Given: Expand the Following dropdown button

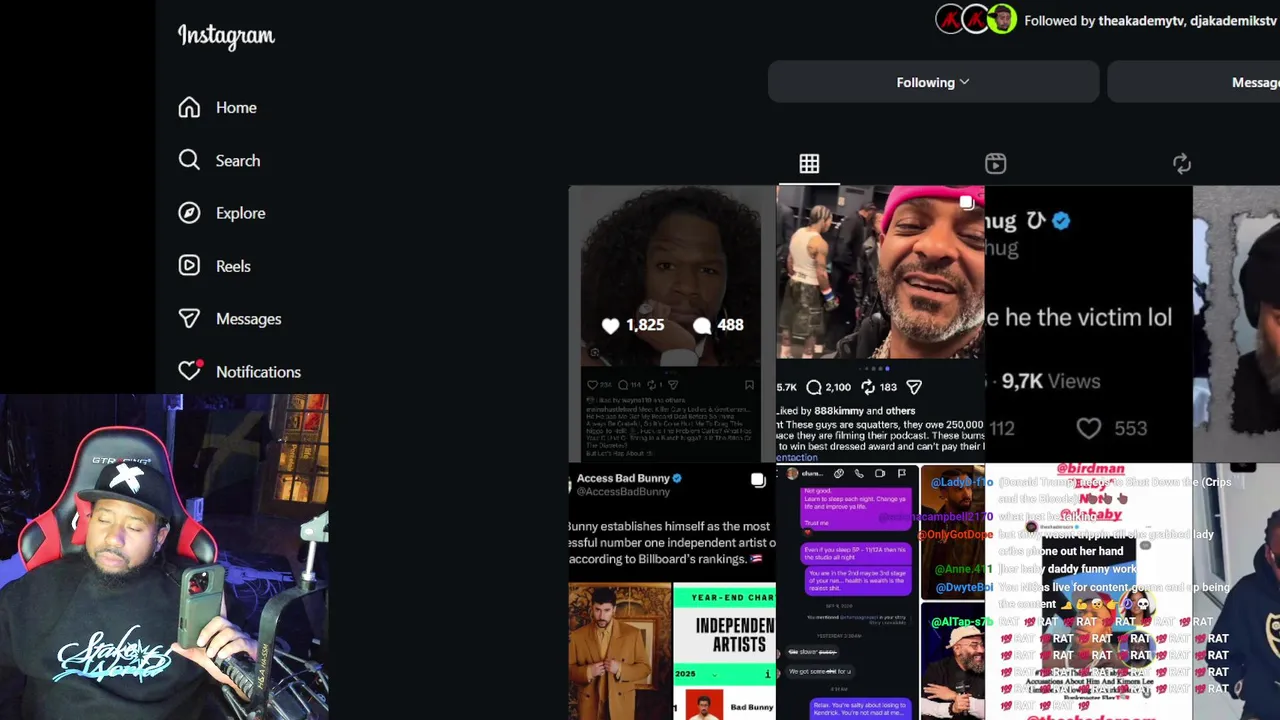Looking at the screenshot, I should 933,82.
